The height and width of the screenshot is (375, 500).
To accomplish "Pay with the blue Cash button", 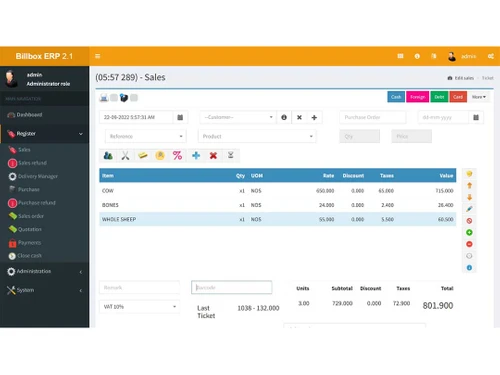I will [x=396, y=97].
